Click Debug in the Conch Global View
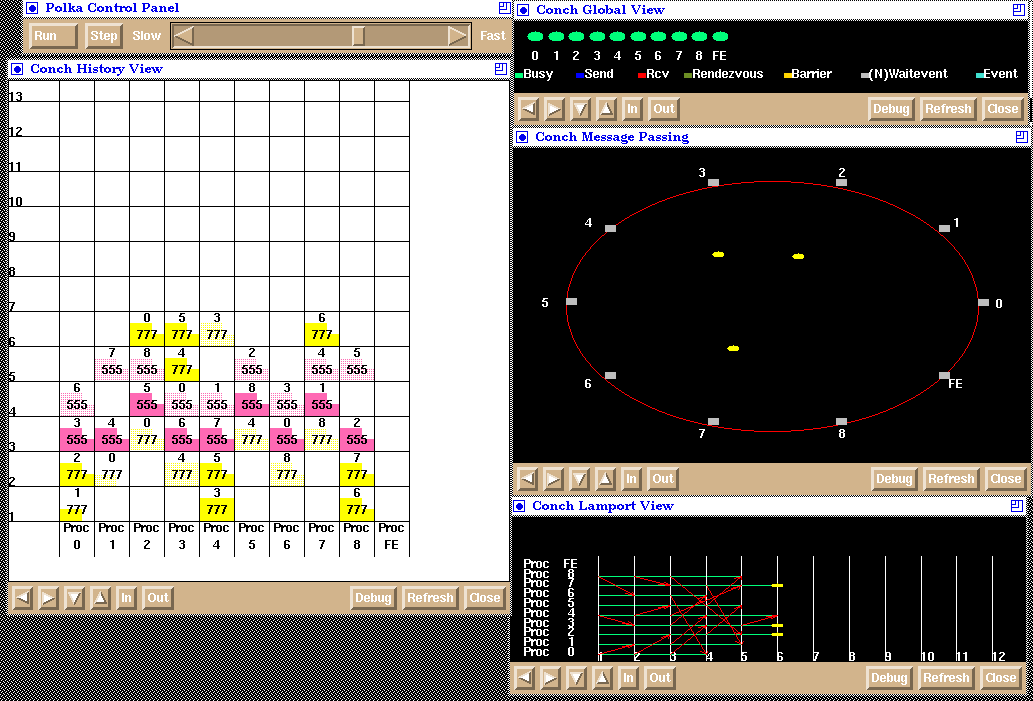Image resolution: width=1033 pixels, height=701 pixels. tap(890, 109)
